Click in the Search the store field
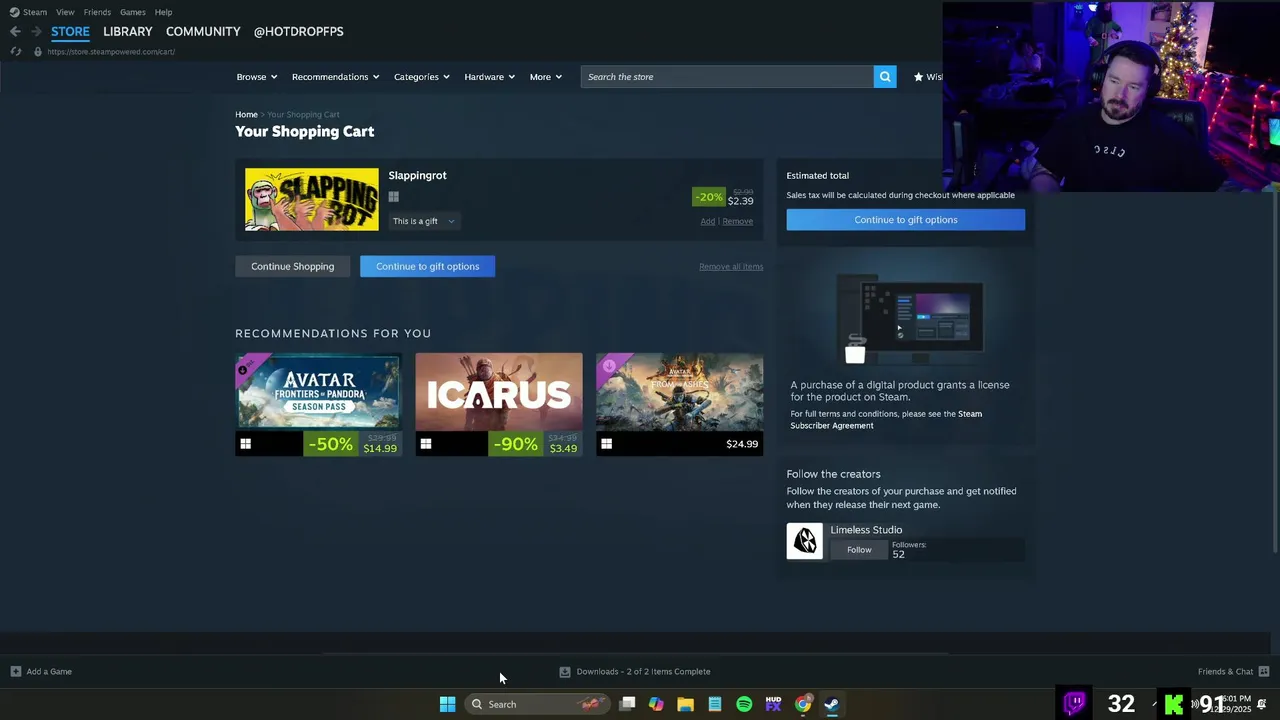1280x720 pixels. [x=727, y=77]
